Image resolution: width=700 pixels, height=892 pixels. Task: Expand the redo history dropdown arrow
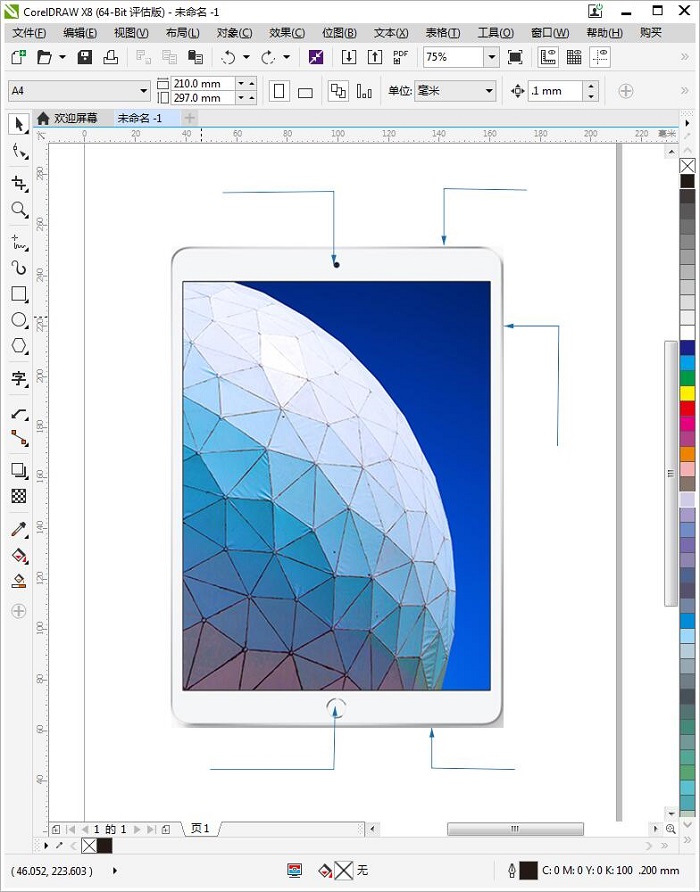click(286, 57)
